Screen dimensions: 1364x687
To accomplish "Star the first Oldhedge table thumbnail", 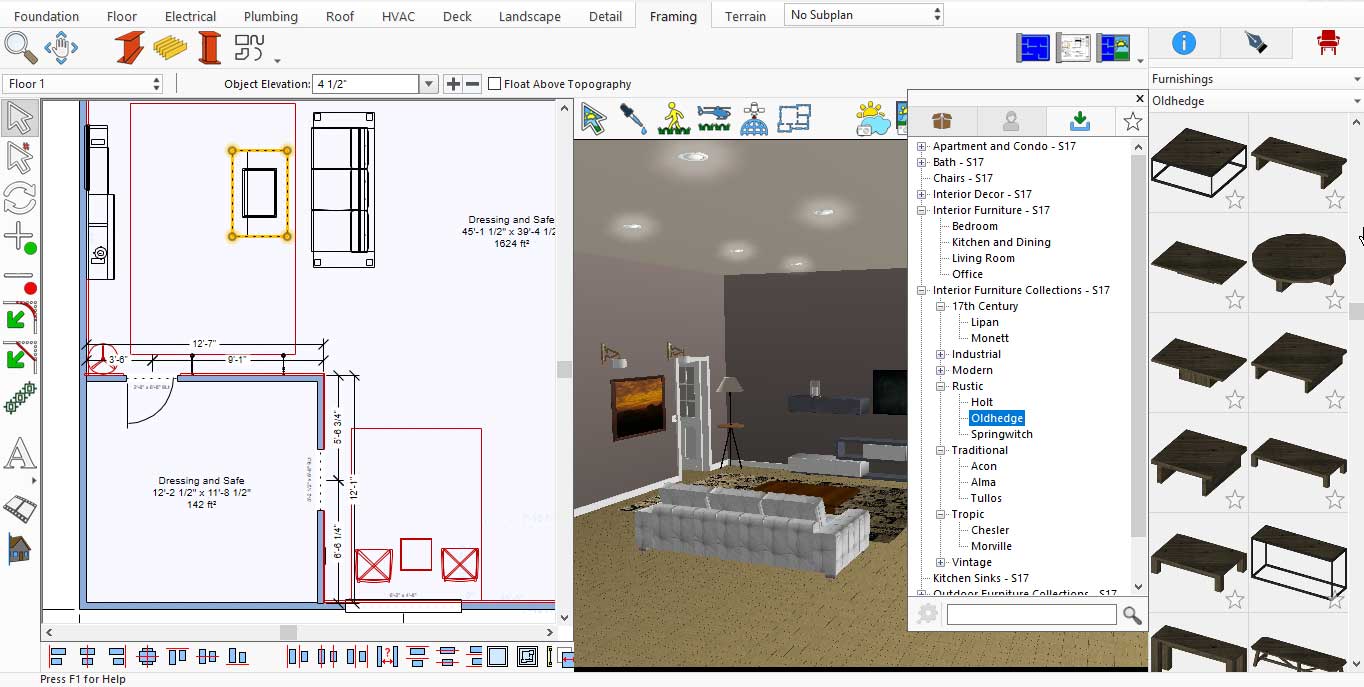I will [x=1235, y=199].
